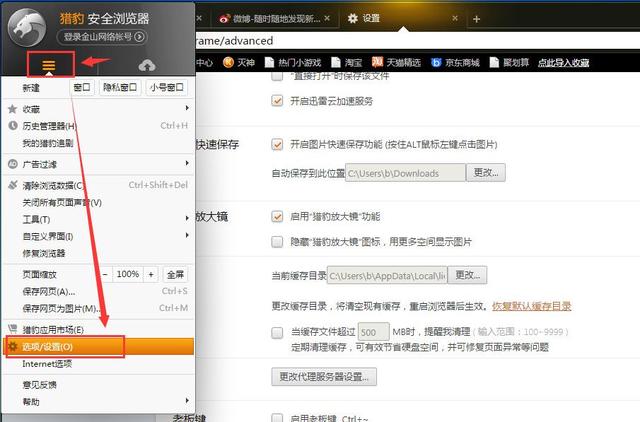Click the cart icon for 猎豹应用市场

click(x=13, y=329)
